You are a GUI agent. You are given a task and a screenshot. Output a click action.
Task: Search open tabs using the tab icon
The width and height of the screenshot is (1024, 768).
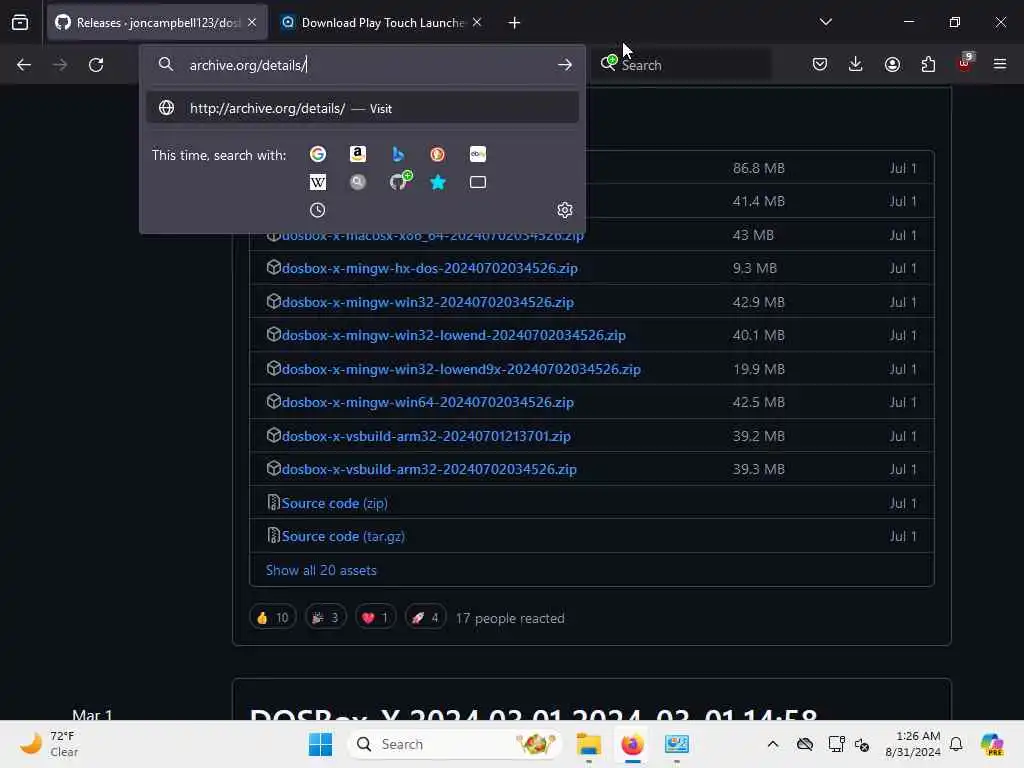[477, 182]
